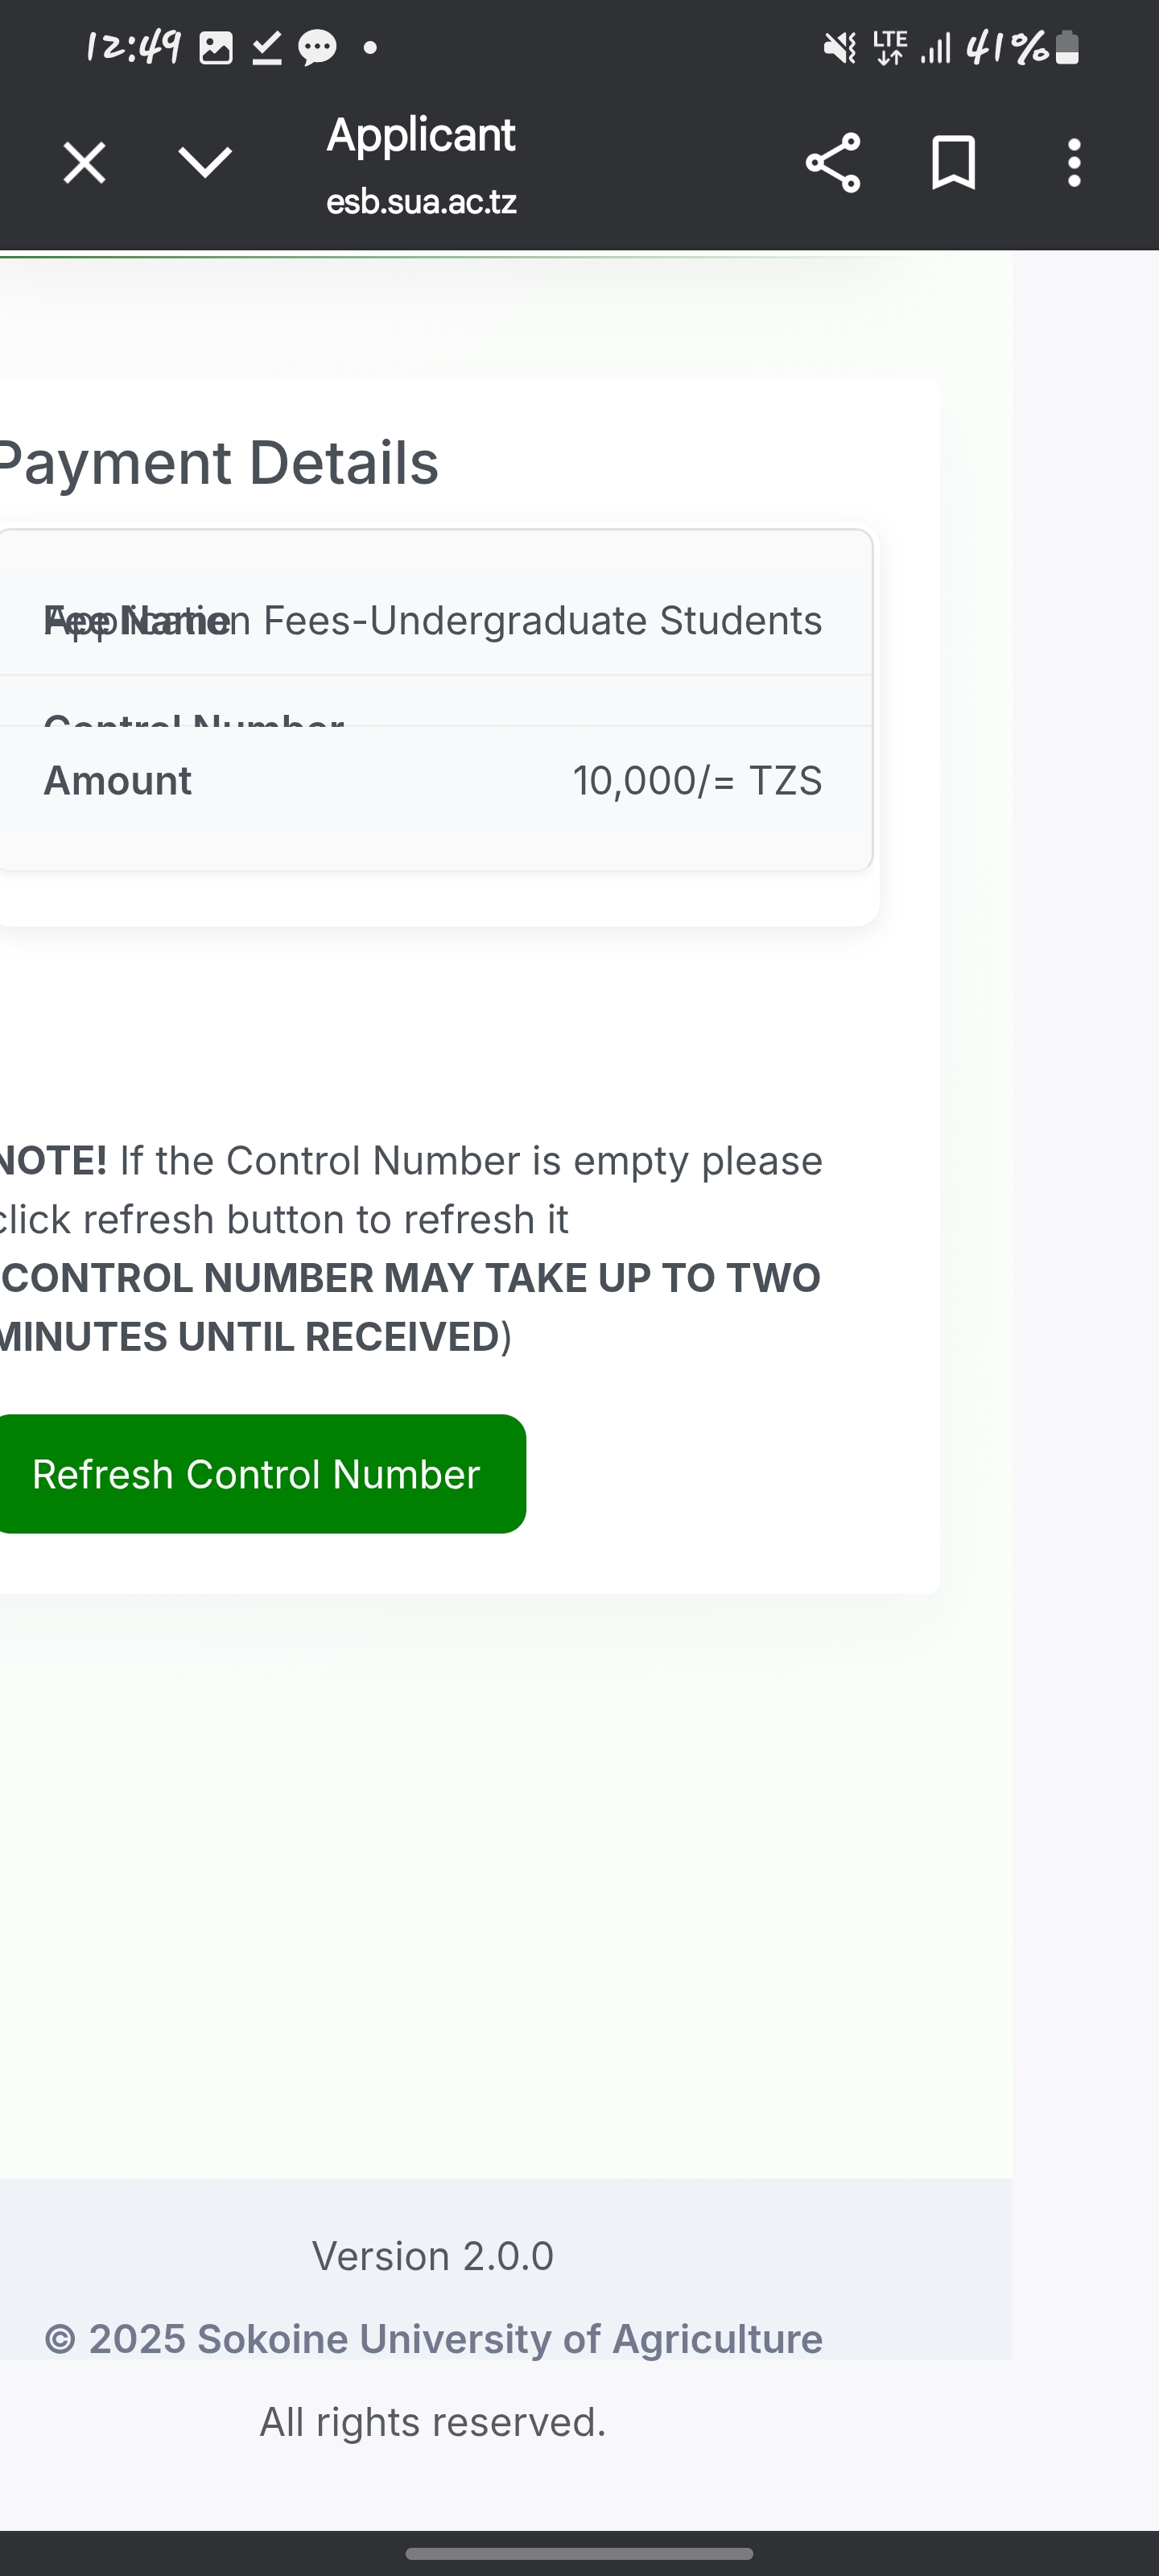The width and height of the screenshot is (1159, 2576).
Task: Share the Applicant page
Action: point(832,163)
